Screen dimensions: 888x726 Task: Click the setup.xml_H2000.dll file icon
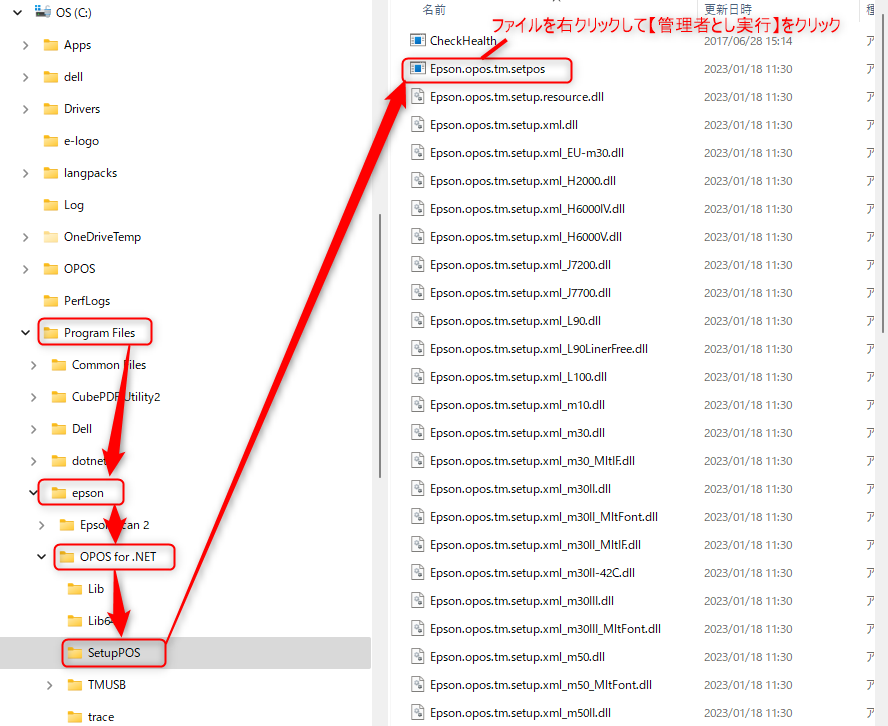(417, 181)
